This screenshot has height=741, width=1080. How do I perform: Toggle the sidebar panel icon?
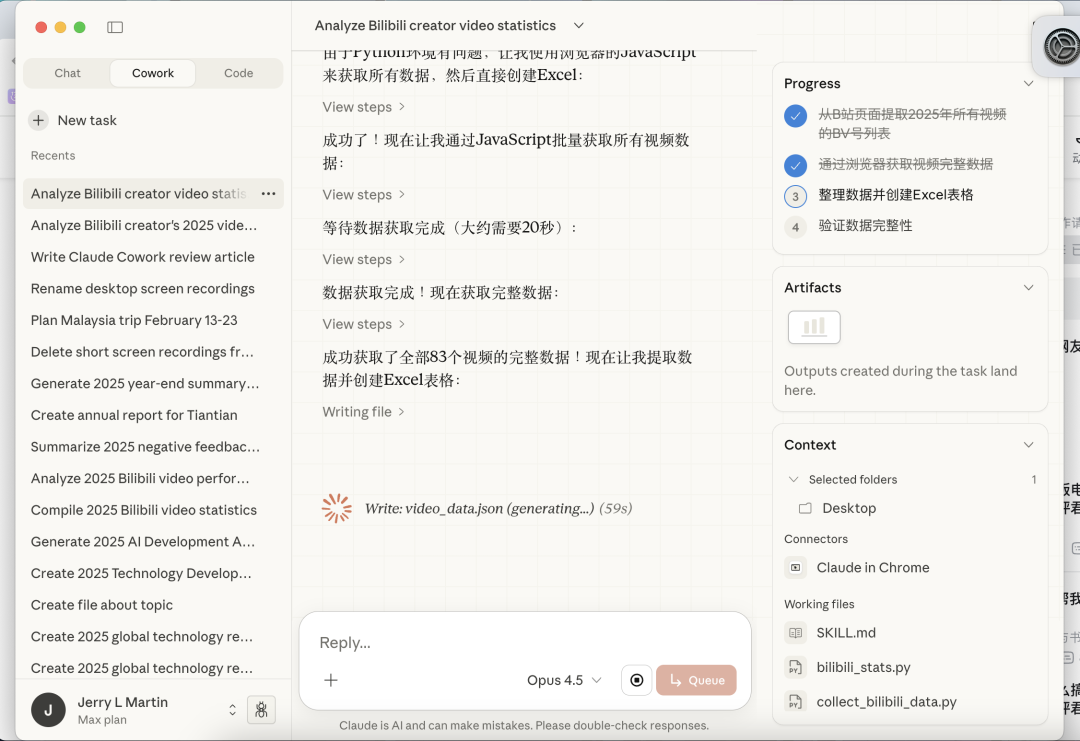click(115, 27)
